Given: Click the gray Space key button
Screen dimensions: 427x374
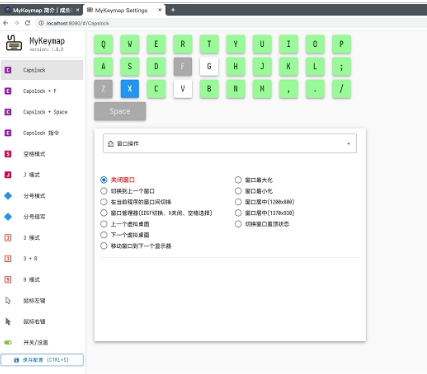Looking at the screenshot, I should tap(120, 111).
